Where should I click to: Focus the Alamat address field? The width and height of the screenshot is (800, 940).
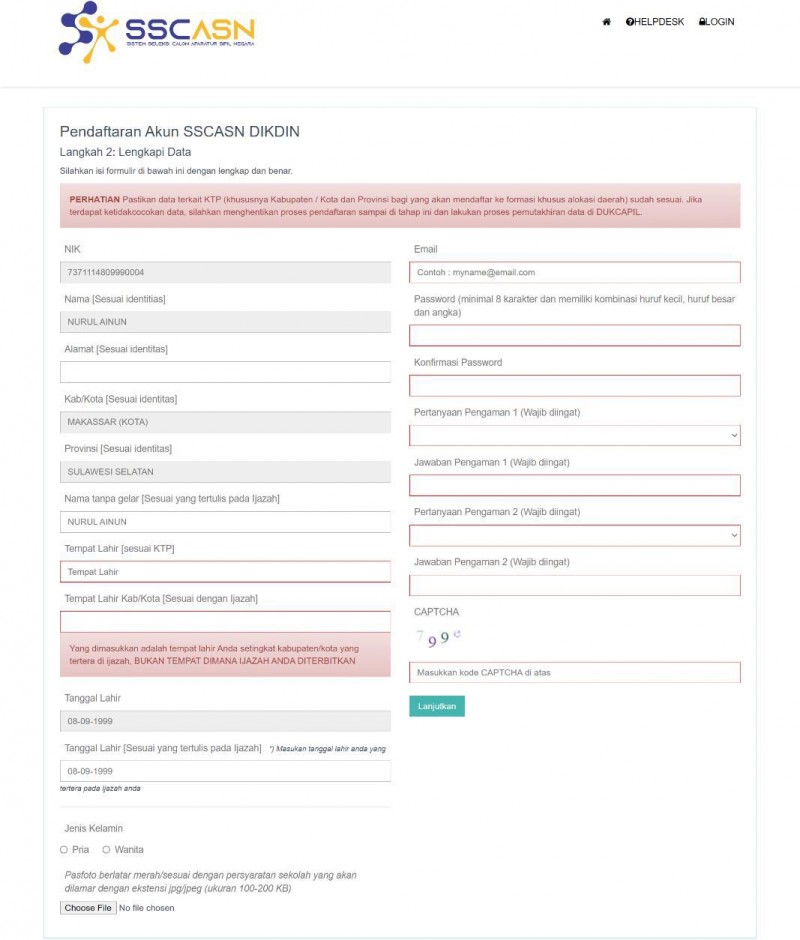coord(225,372)
